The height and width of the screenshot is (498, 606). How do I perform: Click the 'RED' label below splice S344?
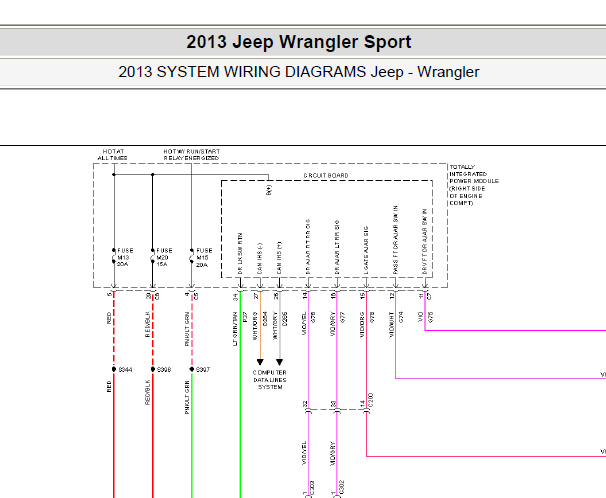(109, 387)
